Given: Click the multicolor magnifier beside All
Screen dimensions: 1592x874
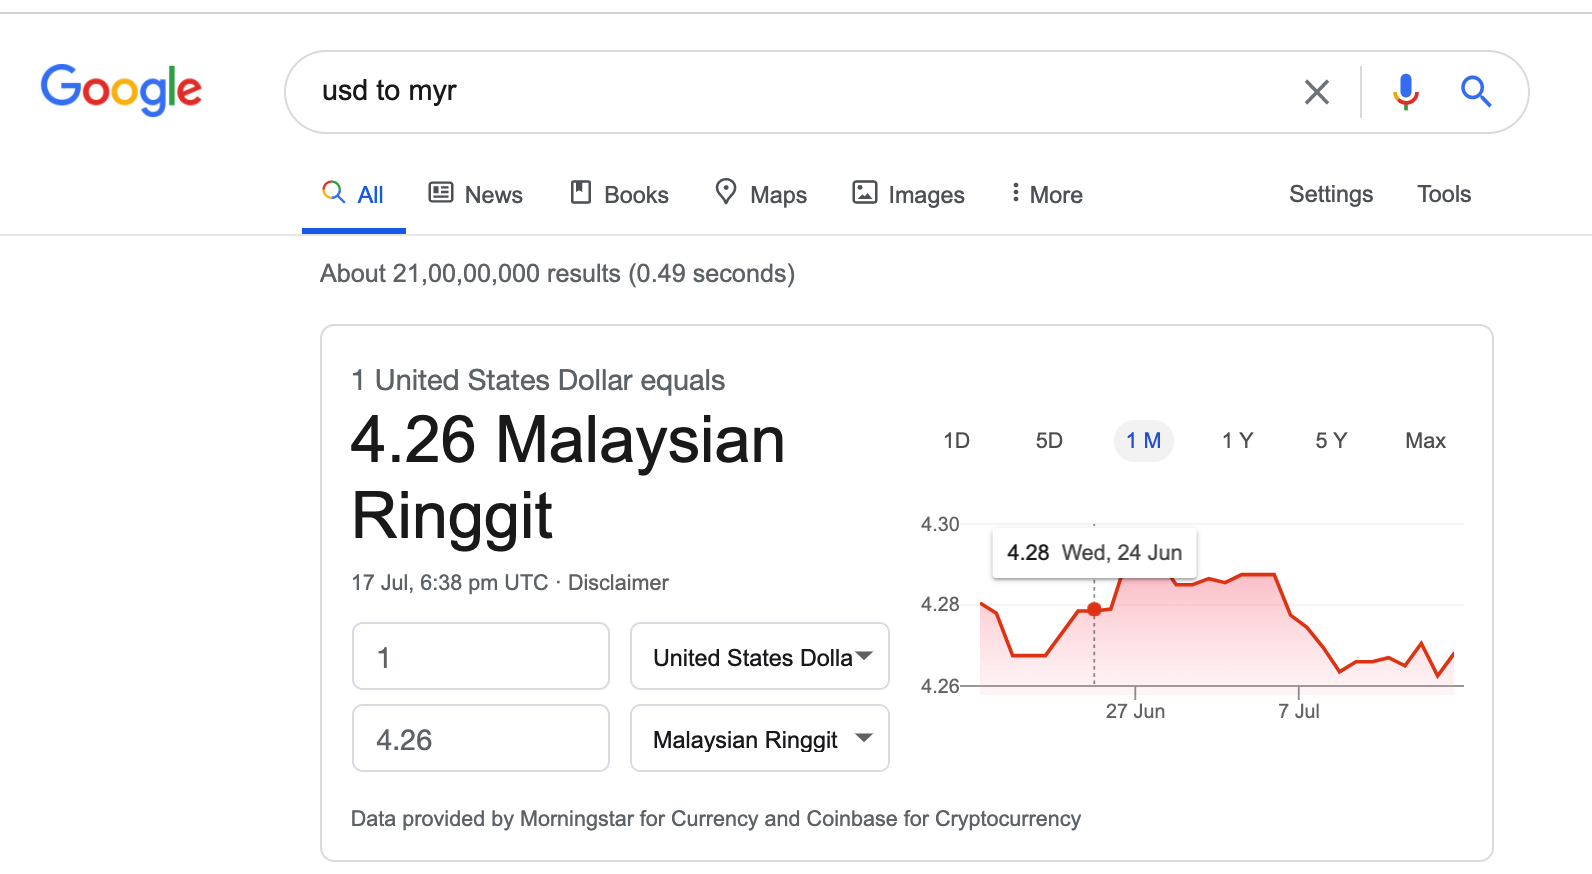Looking at the screenshot, I should pyautogui.click(x=334, y=191).
